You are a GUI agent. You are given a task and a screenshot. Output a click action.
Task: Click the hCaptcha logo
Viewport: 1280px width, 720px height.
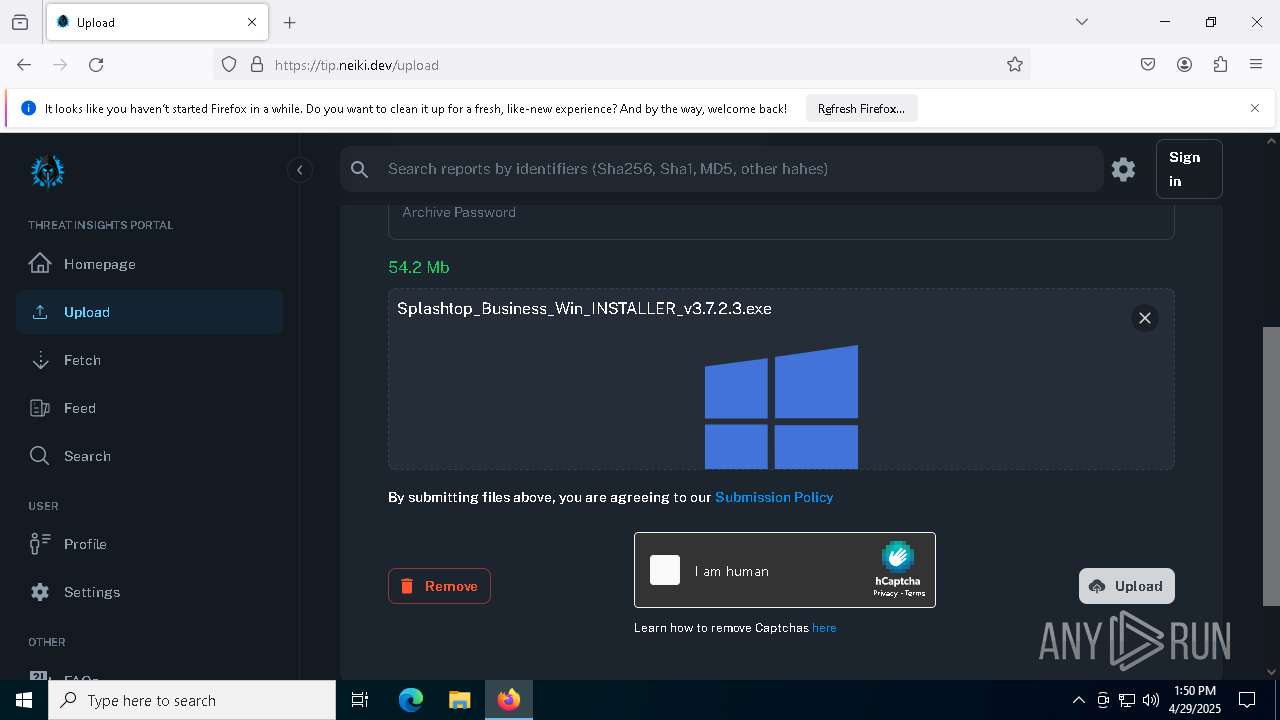897,557
